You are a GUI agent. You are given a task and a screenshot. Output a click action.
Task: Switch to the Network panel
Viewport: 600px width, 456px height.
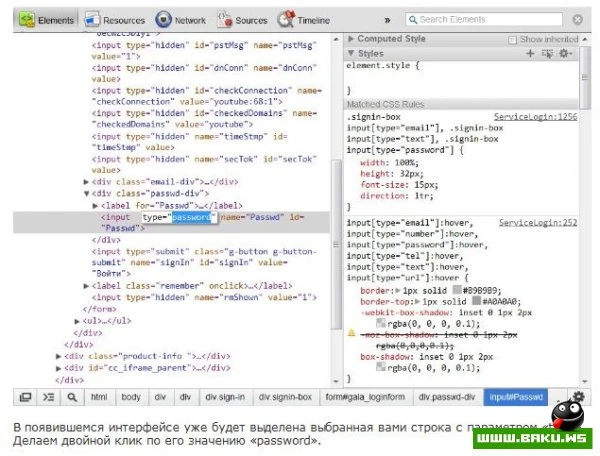[x=181, y=20]
